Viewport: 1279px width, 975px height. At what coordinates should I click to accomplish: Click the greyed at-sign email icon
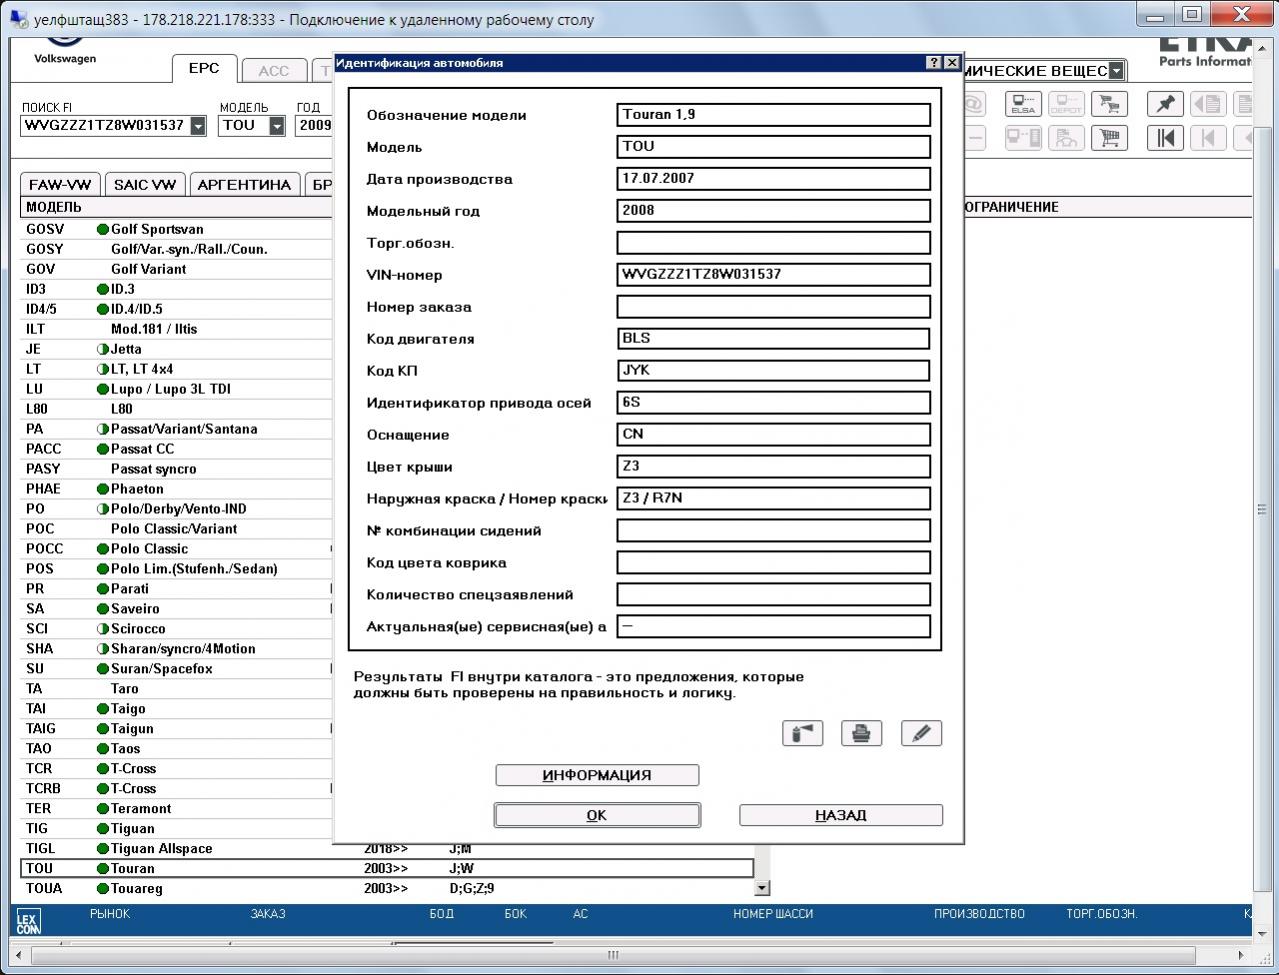click(973, 104)
